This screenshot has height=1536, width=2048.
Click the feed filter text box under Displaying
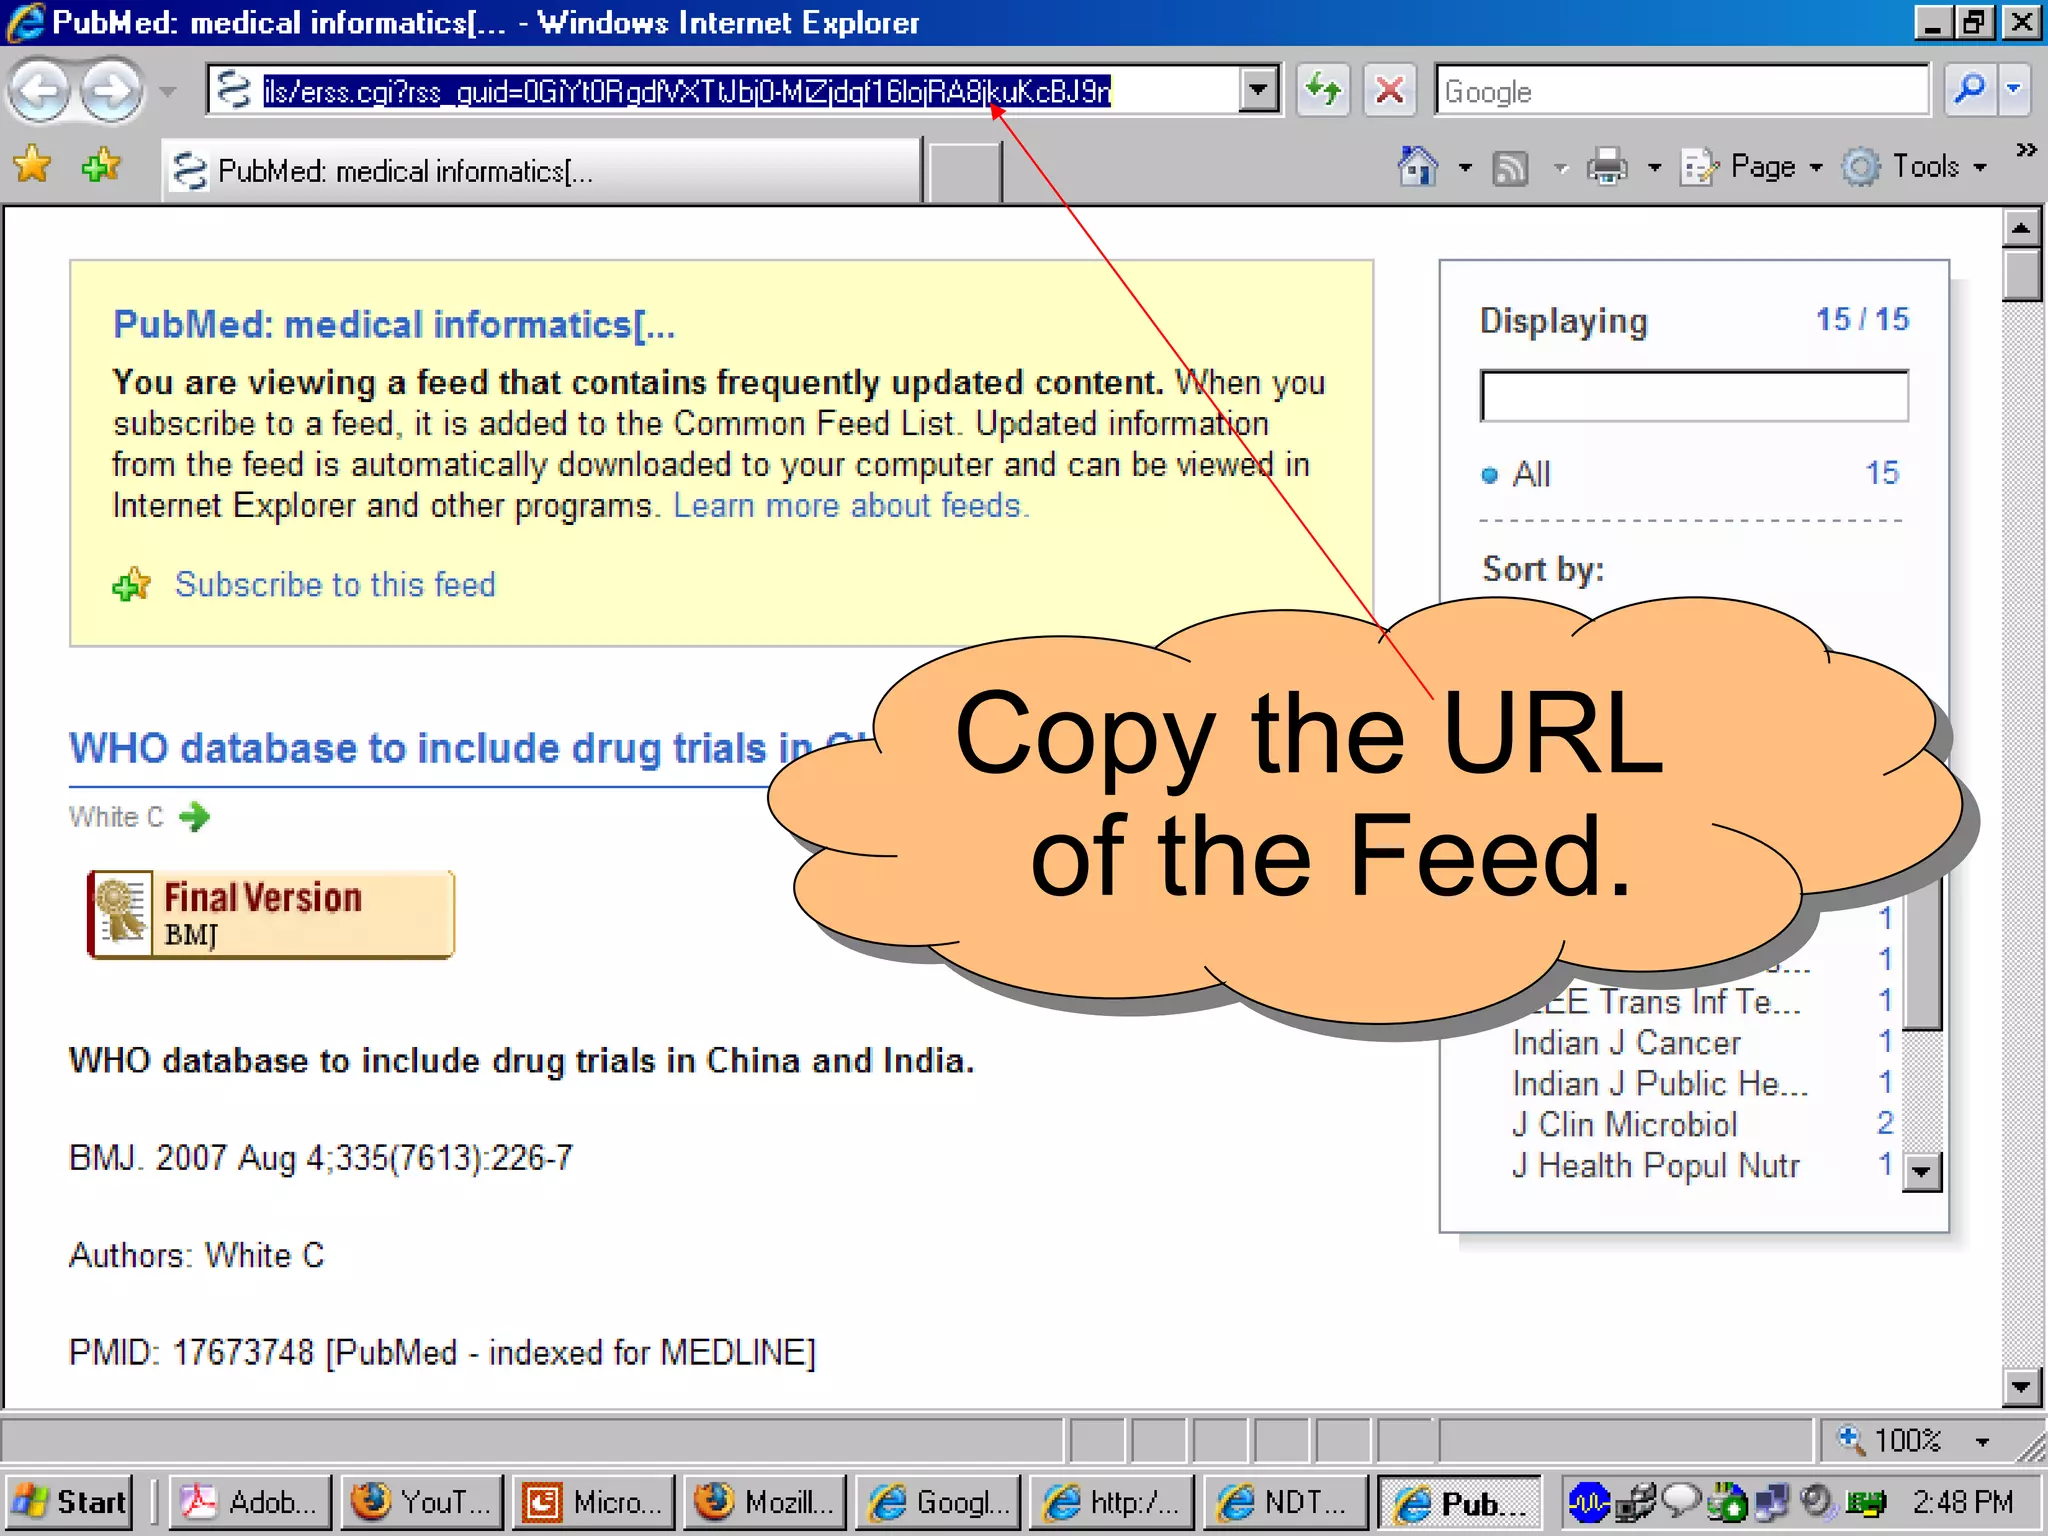click(x=1694, y=396)
